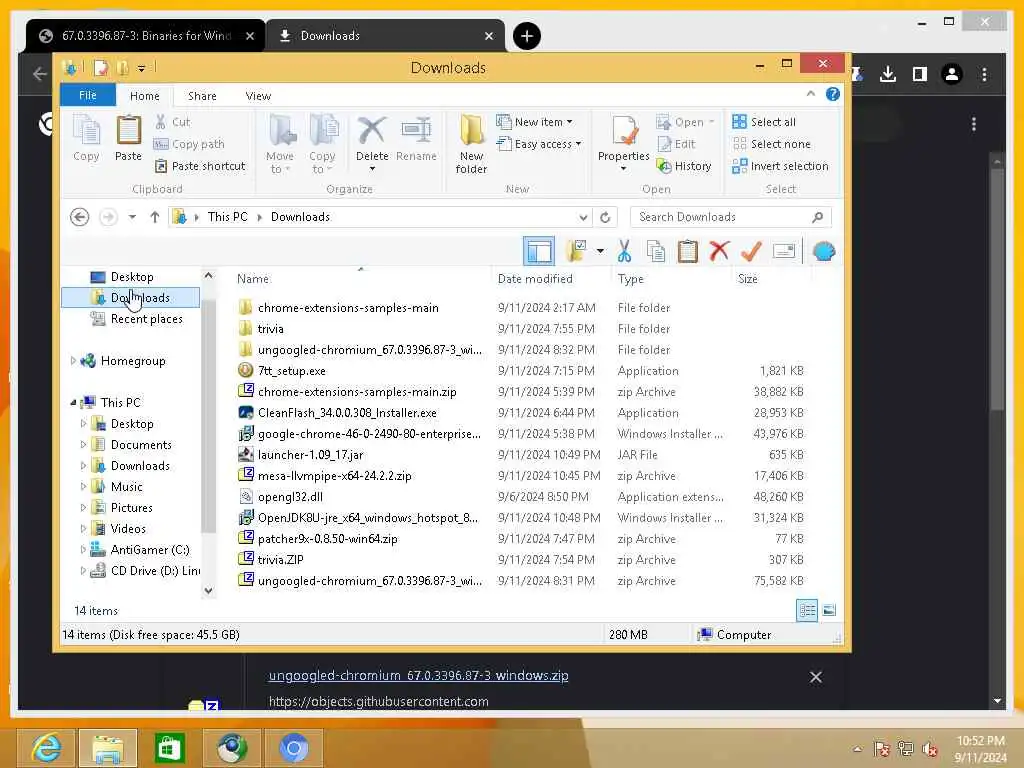The image size is (1024, 768).
Task: Click Invert selection
Action: pyautogui.click(x=780, y=167)
